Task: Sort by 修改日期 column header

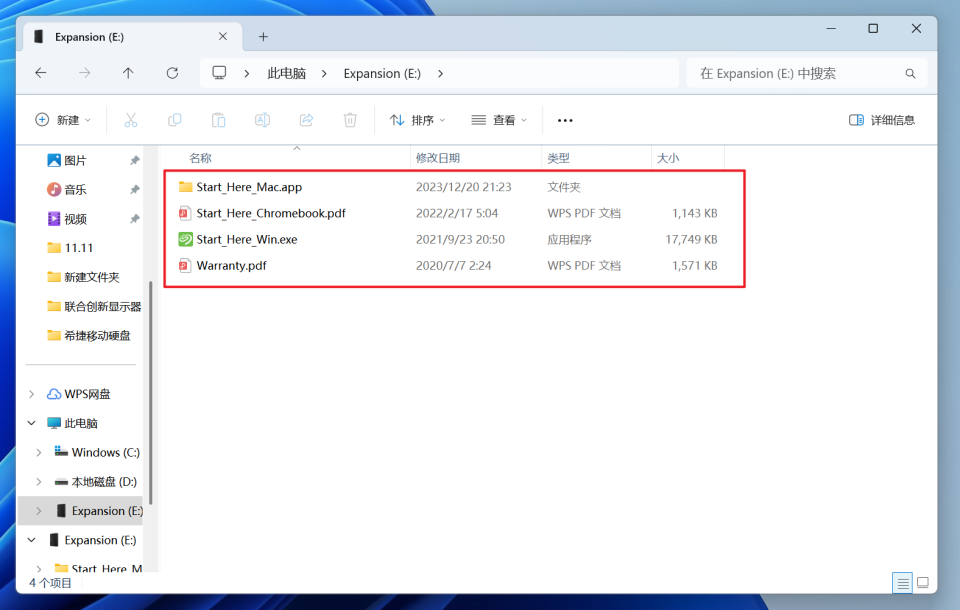Action: point(438,158)
